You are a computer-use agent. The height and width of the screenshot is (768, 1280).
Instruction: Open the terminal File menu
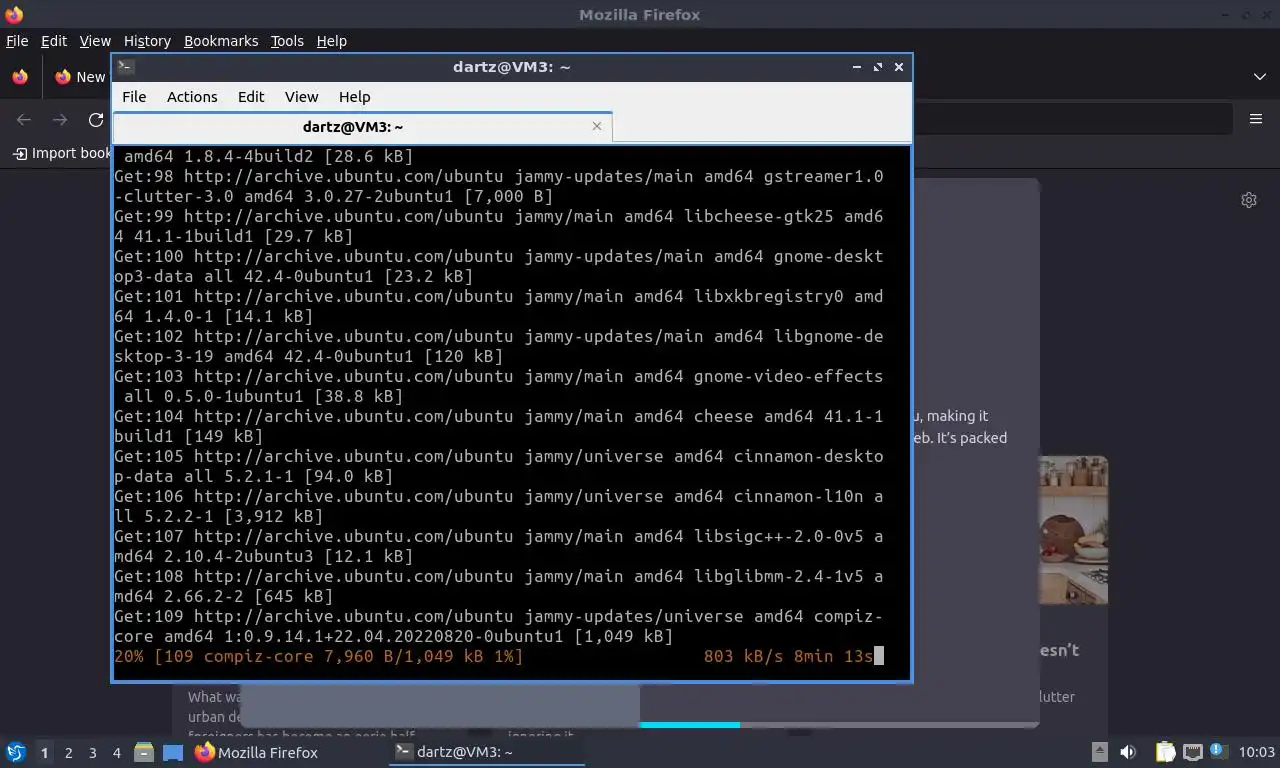tap(134, 97)
